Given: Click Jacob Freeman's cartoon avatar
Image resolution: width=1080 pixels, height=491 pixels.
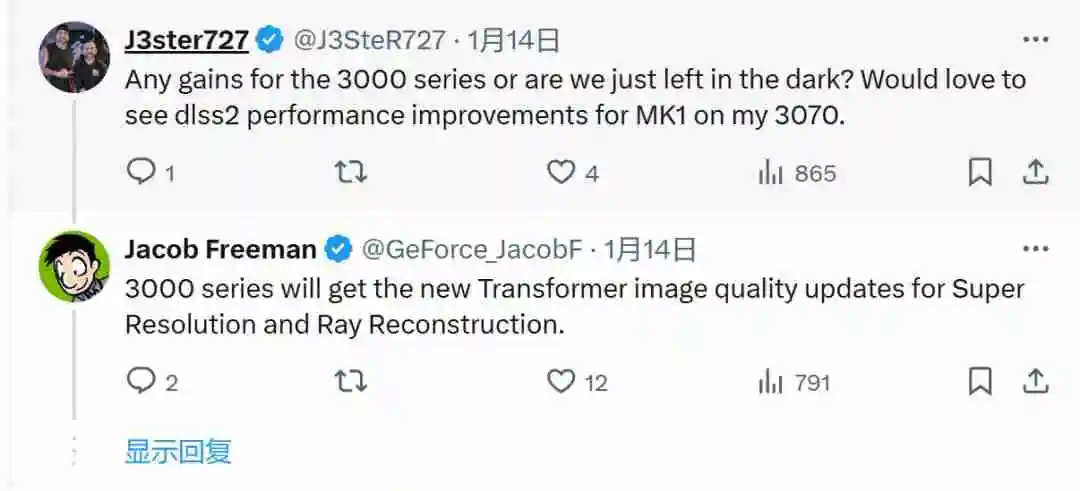Looking at the screenshot, I should click(74, 267).
